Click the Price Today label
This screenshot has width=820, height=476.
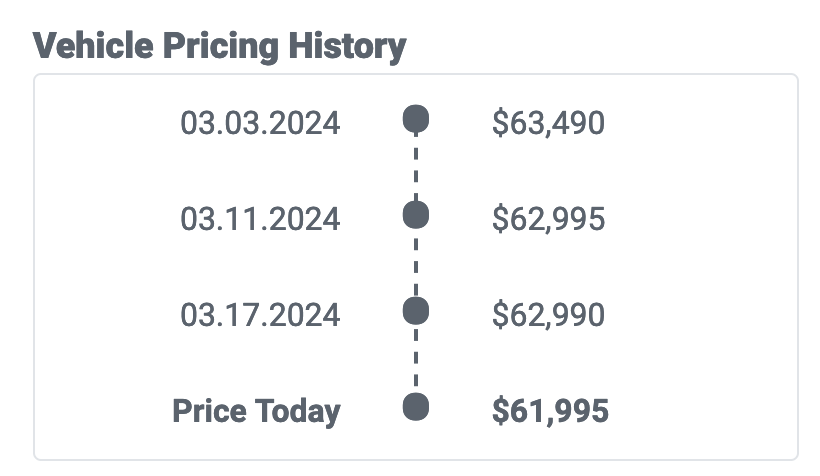(256, 412)
